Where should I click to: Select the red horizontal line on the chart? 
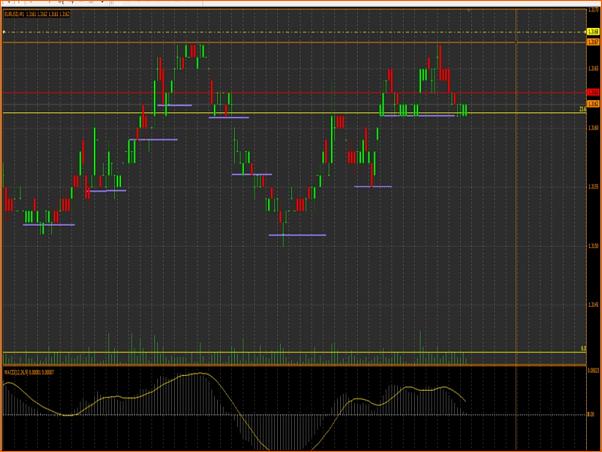294,93
